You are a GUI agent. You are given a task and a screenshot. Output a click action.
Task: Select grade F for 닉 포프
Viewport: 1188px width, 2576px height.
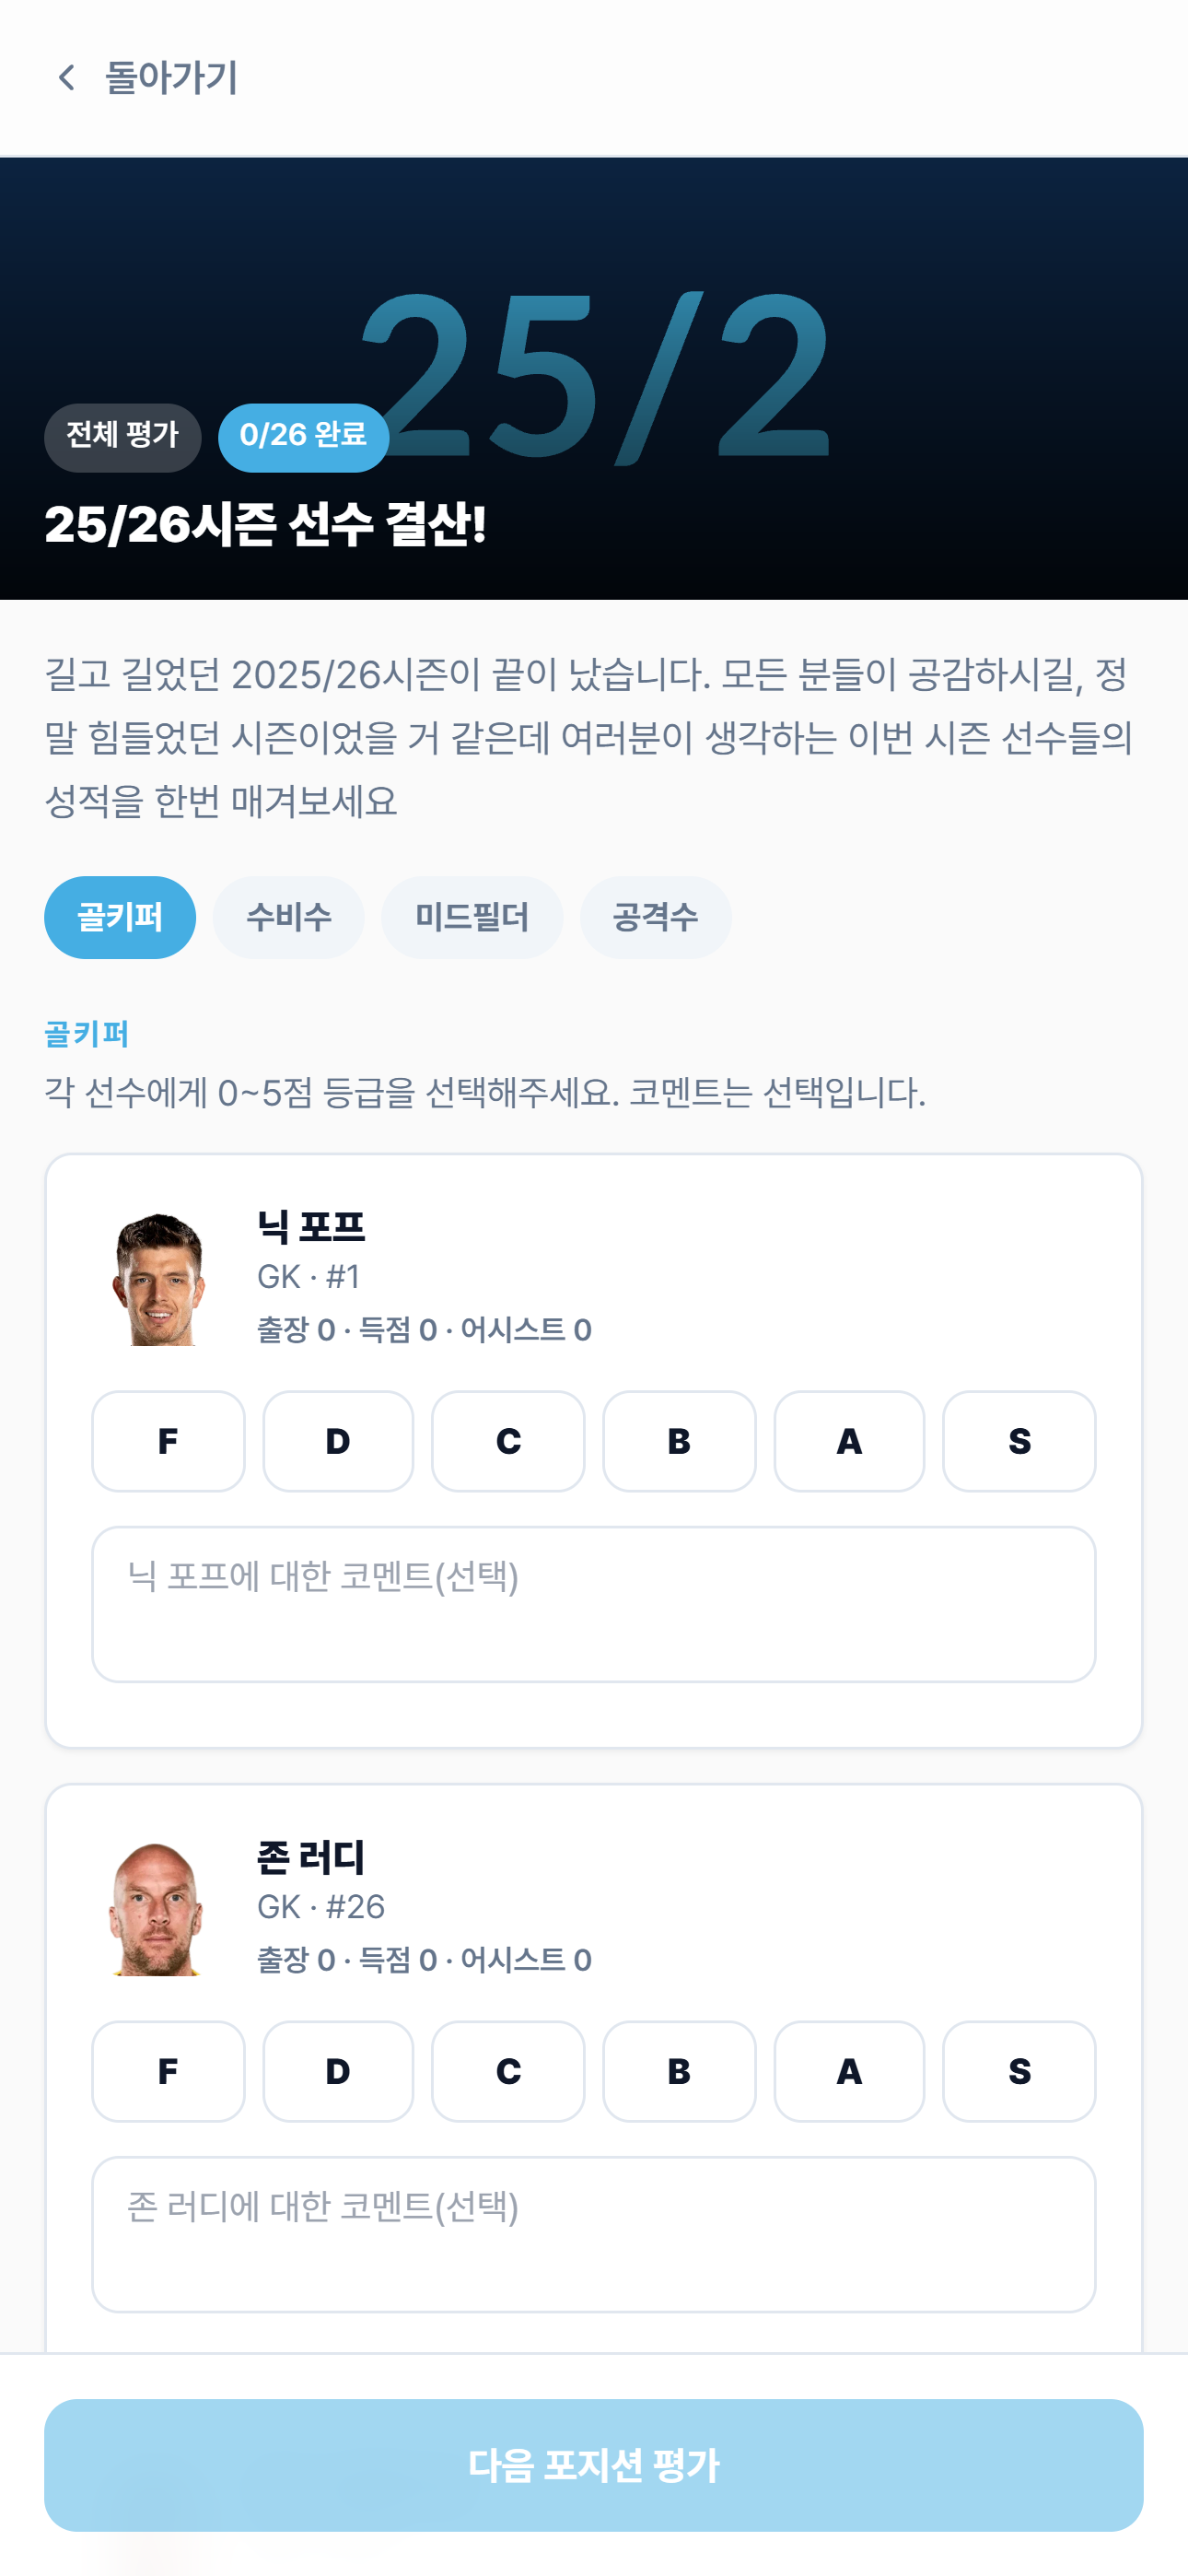168,1440
